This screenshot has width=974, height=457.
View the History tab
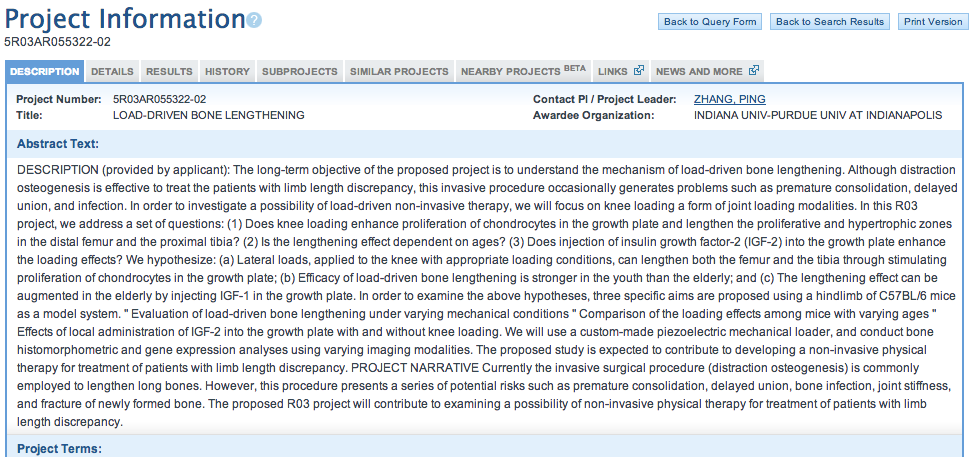click(x=227, y=71)
